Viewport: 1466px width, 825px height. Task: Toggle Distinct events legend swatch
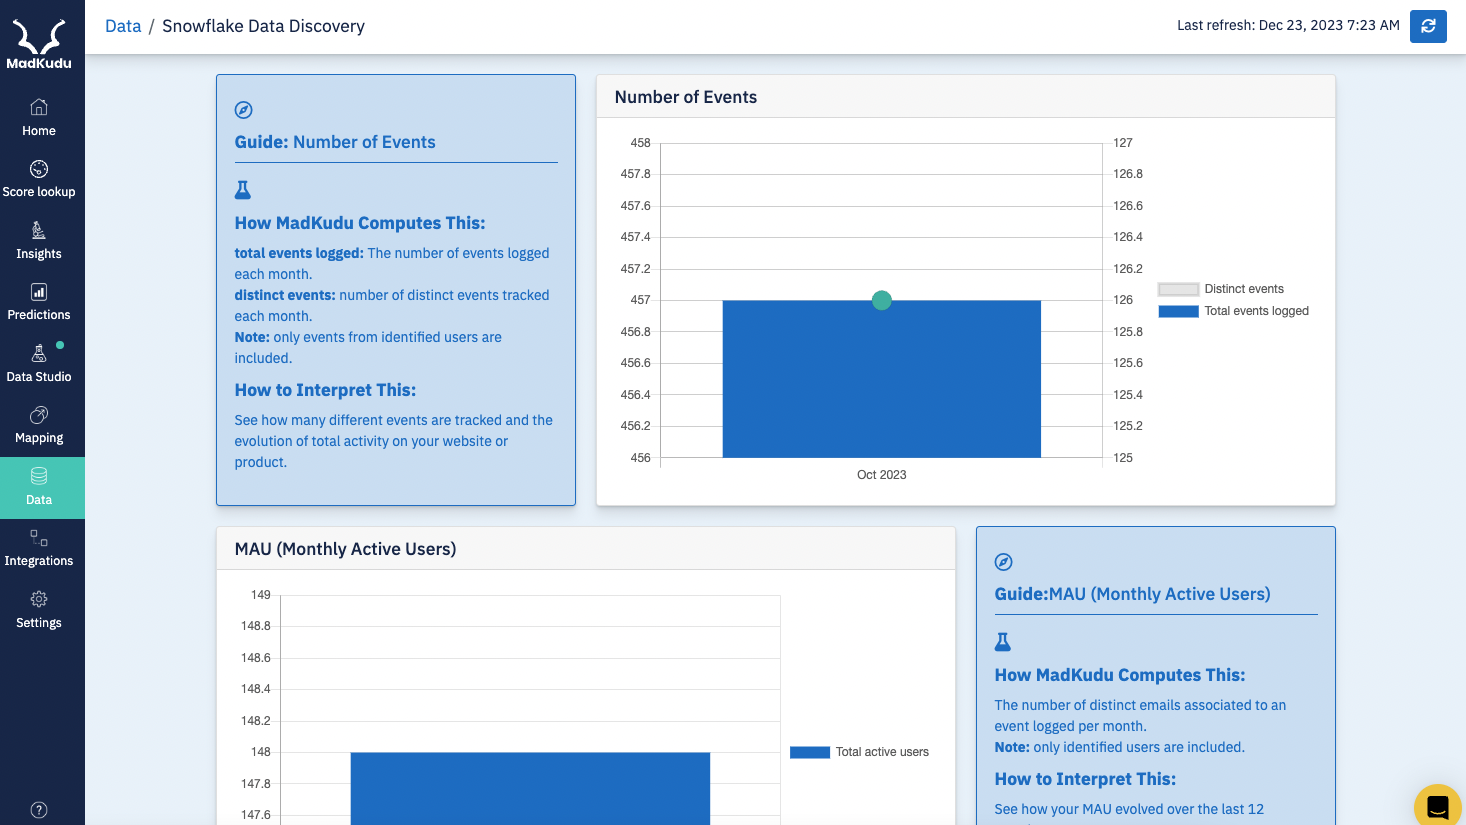[1178, 289]
